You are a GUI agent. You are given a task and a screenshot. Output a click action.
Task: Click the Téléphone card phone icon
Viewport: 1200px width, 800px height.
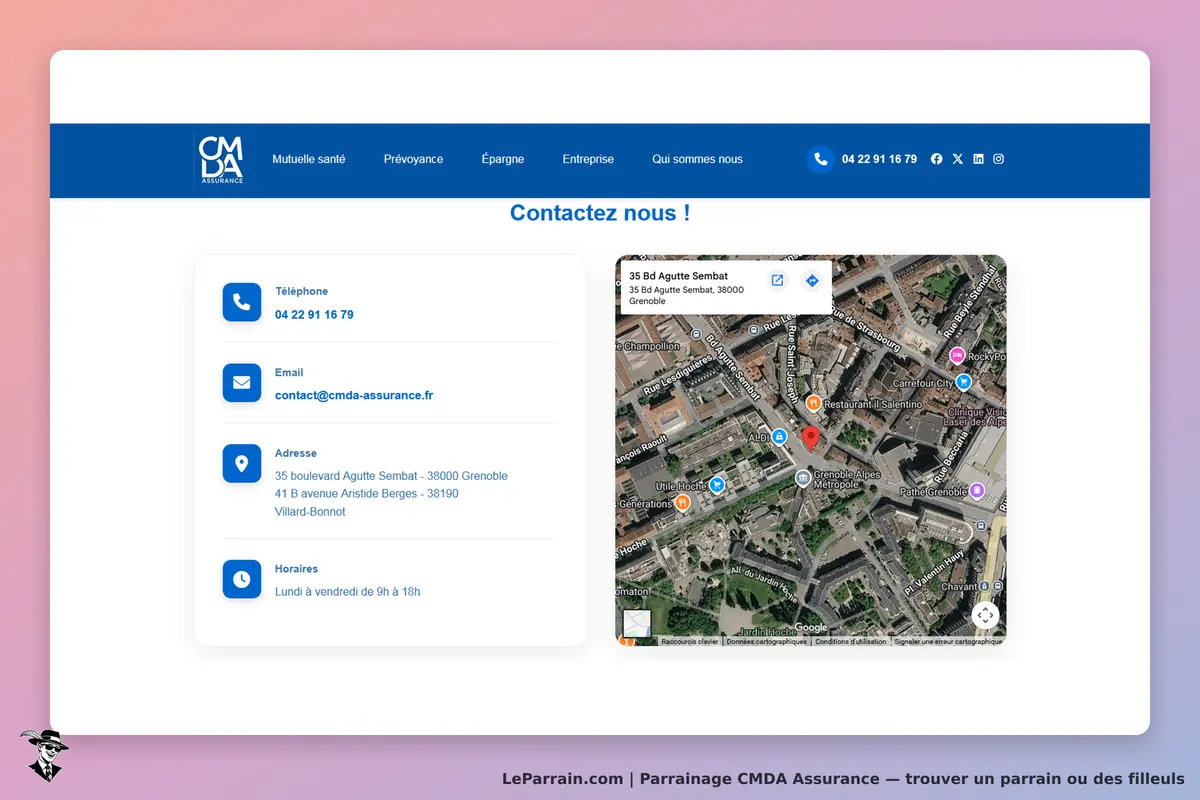(x=241, y=302)
